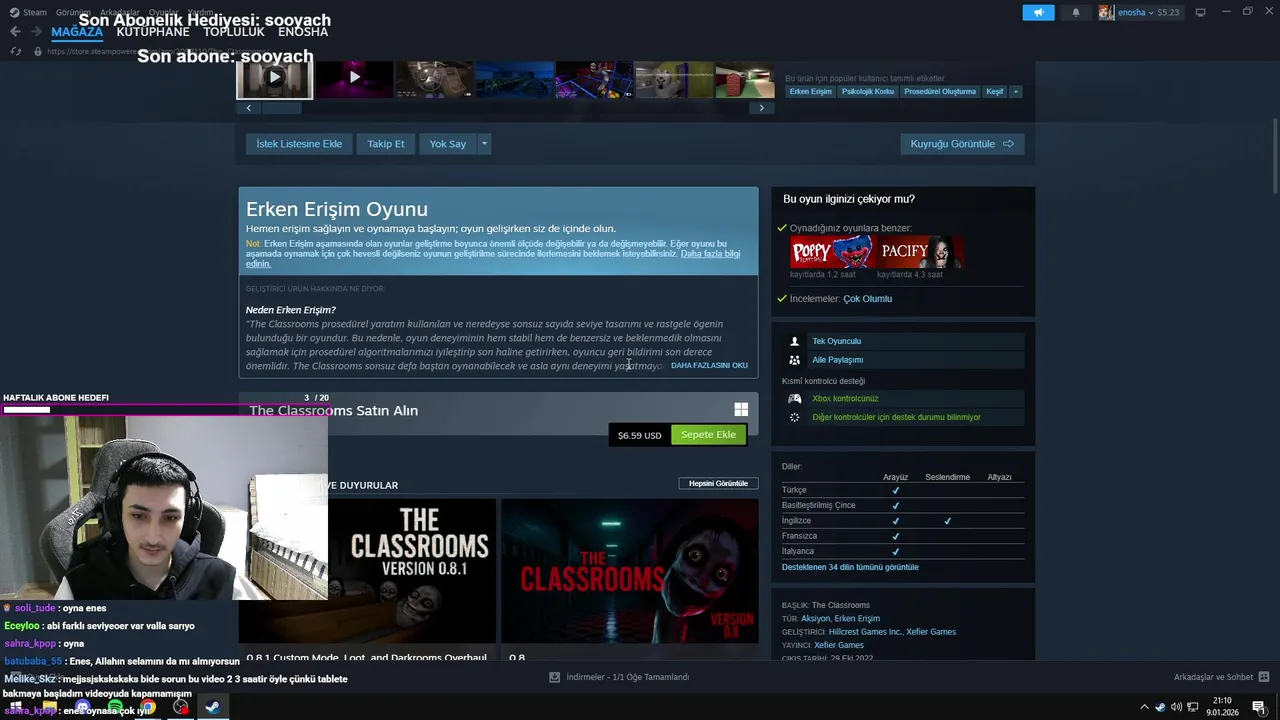Open the Hillcrest Games Inc. developer link
The image size is (1280, 720).
point(866,632)
